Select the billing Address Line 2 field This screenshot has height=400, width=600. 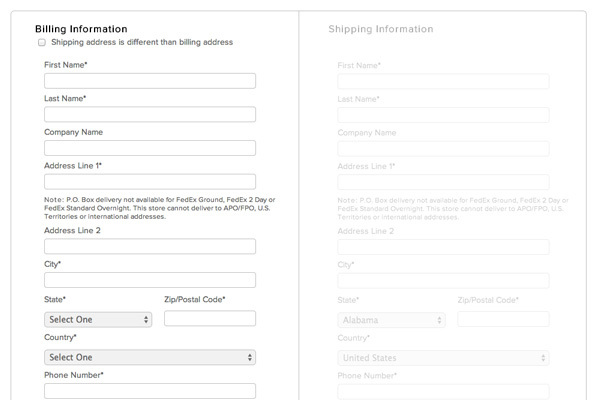[150, 247]
